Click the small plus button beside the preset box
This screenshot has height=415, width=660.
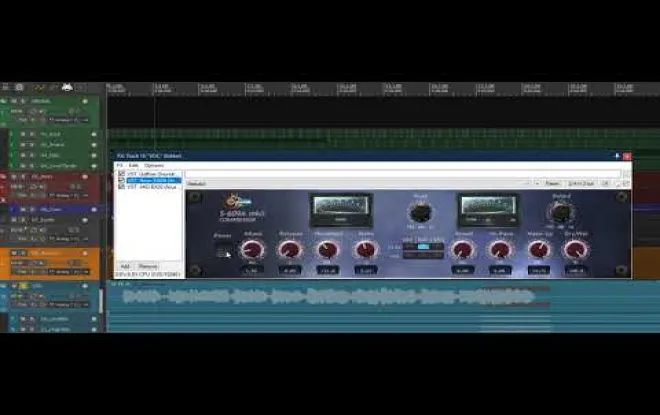click(x=537, y=184)
